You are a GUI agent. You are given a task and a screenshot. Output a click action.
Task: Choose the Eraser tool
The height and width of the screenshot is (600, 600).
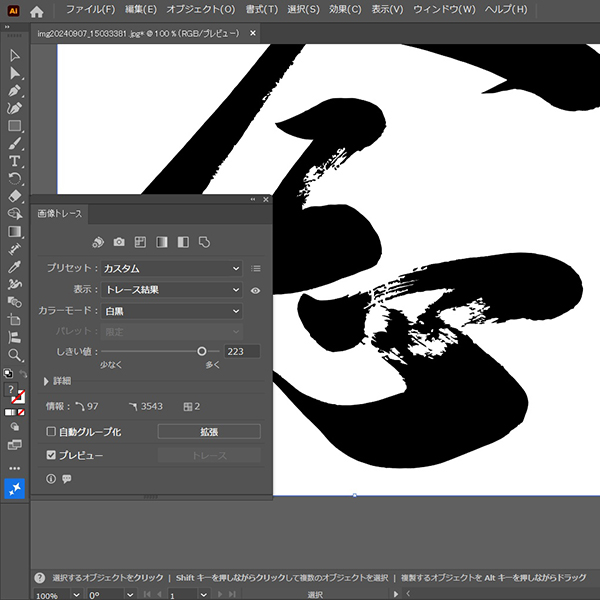[15, 196]
